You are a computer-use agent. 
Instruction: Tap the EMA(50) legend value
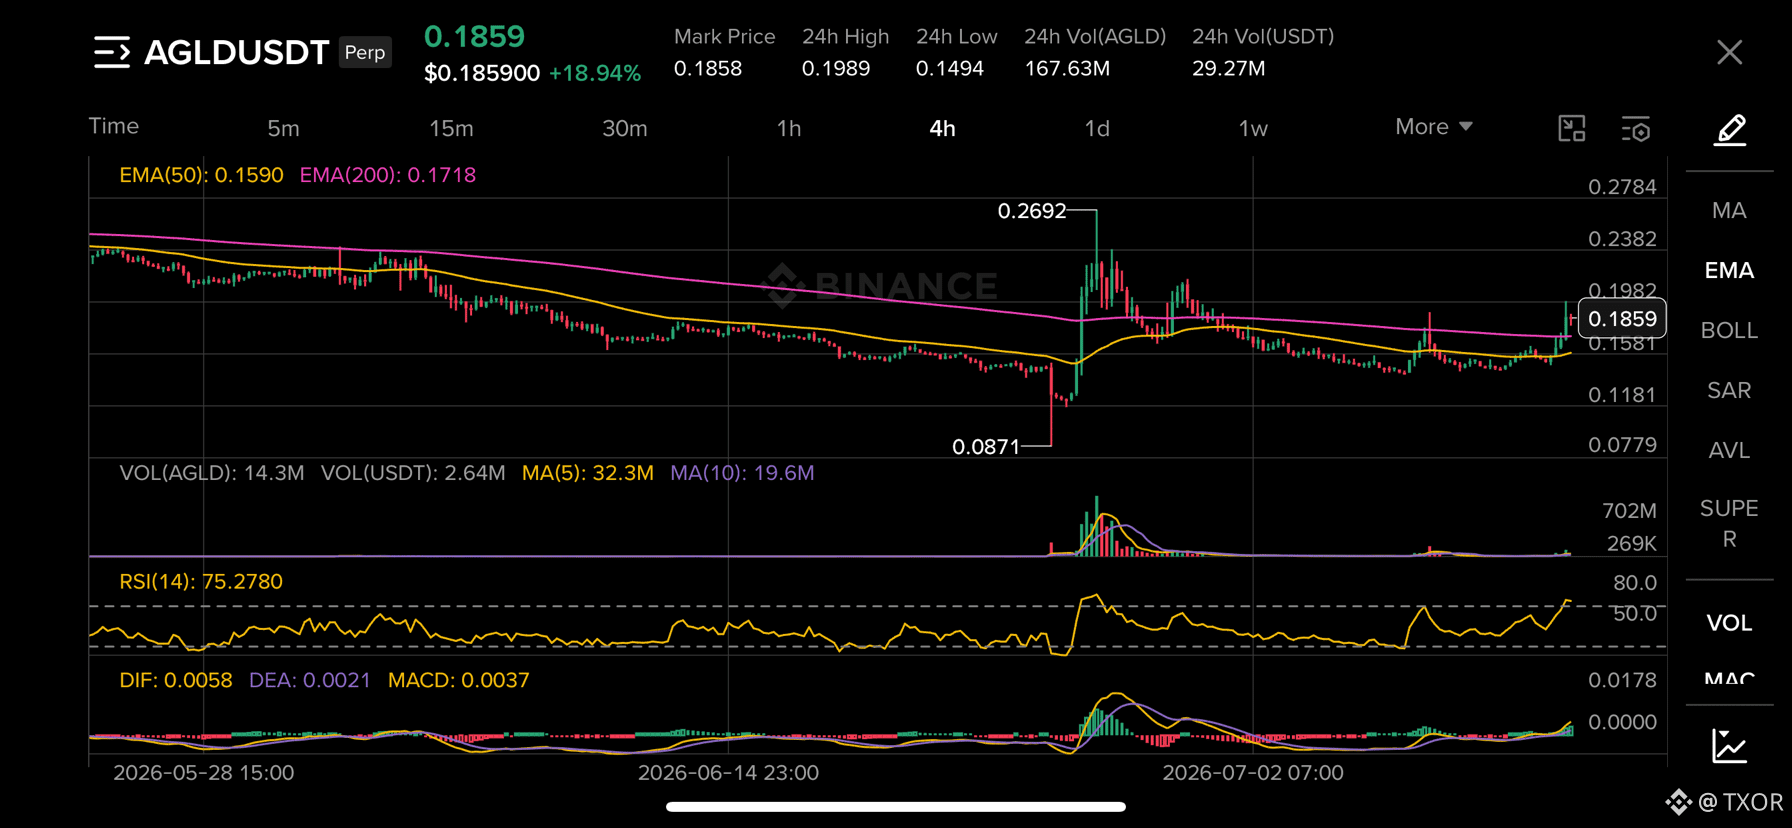201,175
